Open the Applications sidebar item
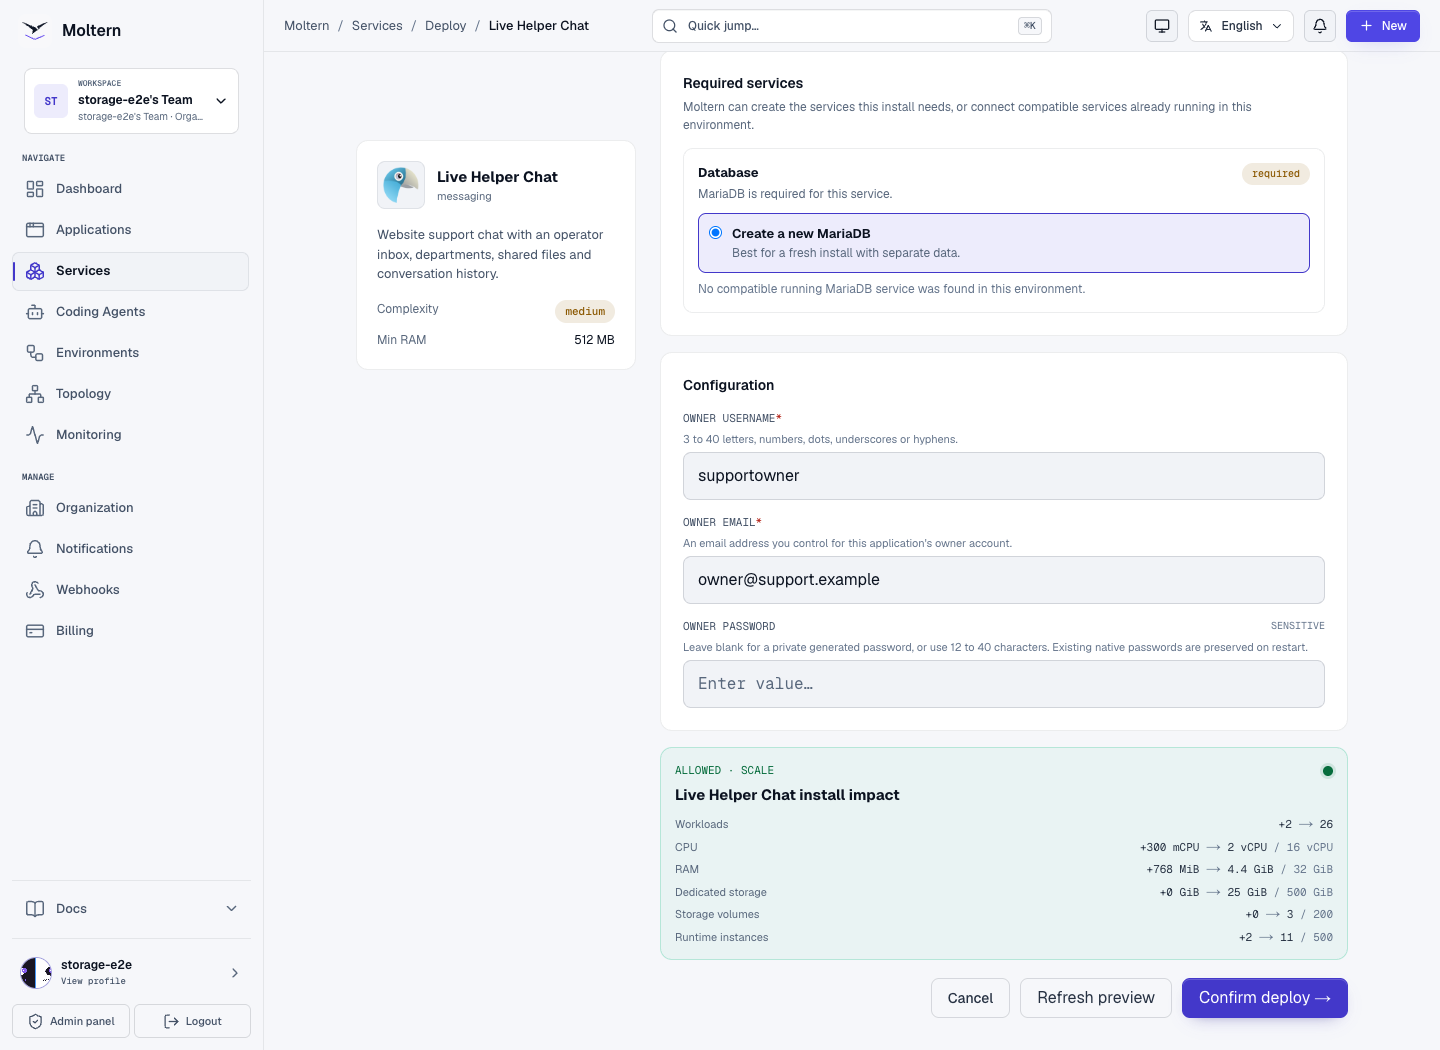1440x1050 pixels. coord(131,230)
